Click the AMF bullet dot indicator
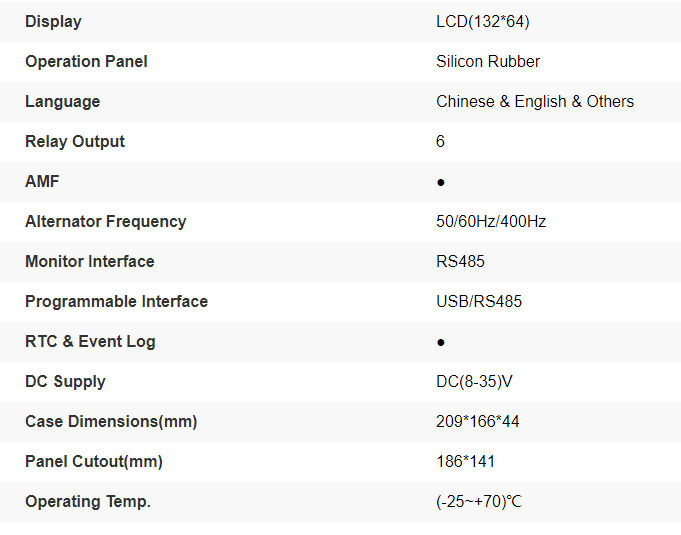This screenshot has height=535, width=681. coord(441,182)
